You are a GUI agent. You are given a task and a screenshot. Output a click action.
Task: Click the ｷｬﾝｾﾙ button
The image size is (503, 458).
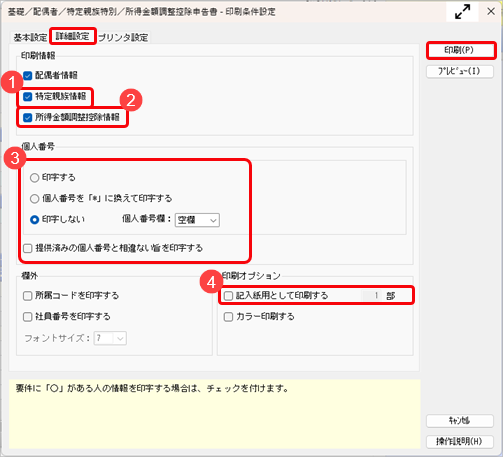coord(460,421)
